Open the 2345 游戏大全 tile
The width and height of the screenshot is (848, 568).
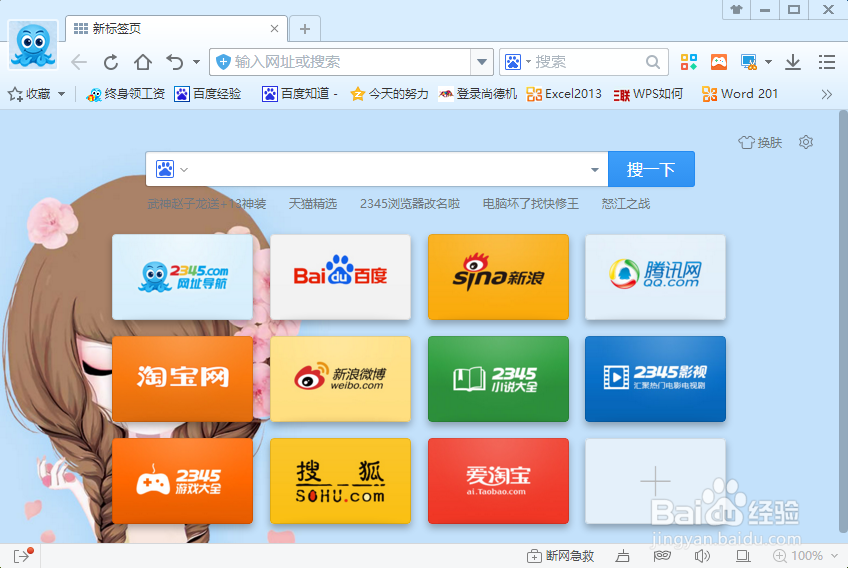182,481
